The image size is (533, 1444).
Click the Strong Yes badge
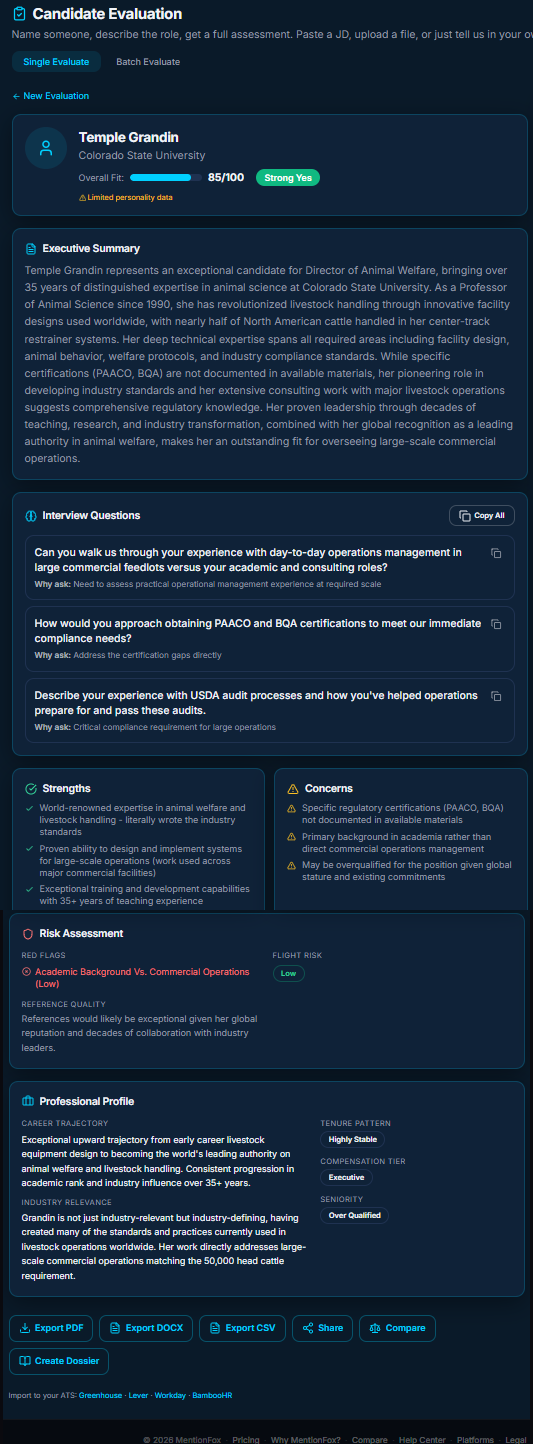pyautogui.click(x=288, y=178)
